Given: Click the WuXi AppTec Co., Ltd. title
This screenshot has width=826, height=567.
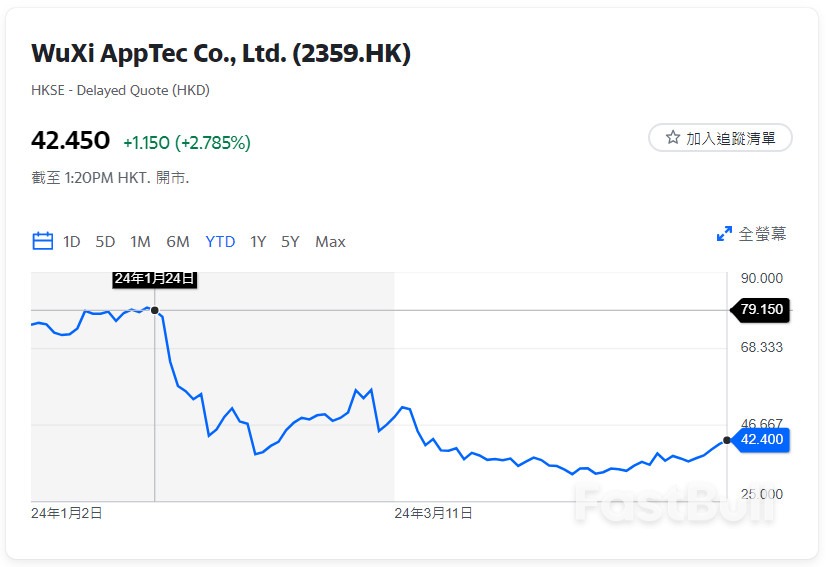Looking at the screenshot, I should [x=221, y=54].
